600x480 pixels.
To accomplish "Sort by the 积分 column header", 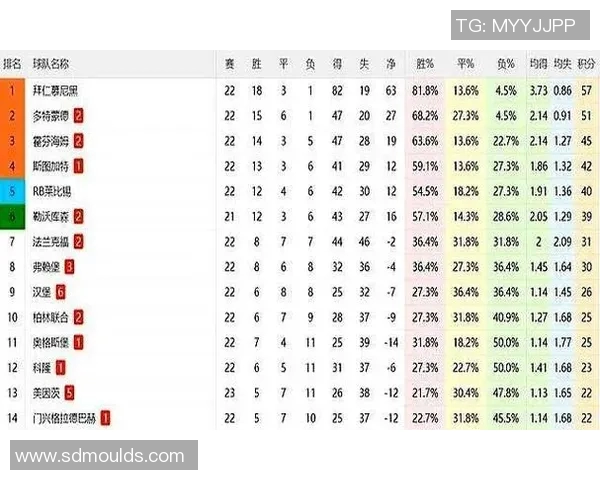I will click(x=585, y=64).
